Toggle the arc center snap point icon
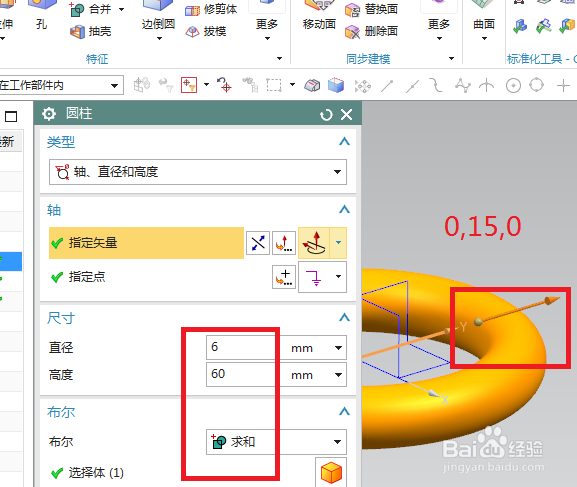This screenshot has height=487, width=577. (x=513, y=85)
